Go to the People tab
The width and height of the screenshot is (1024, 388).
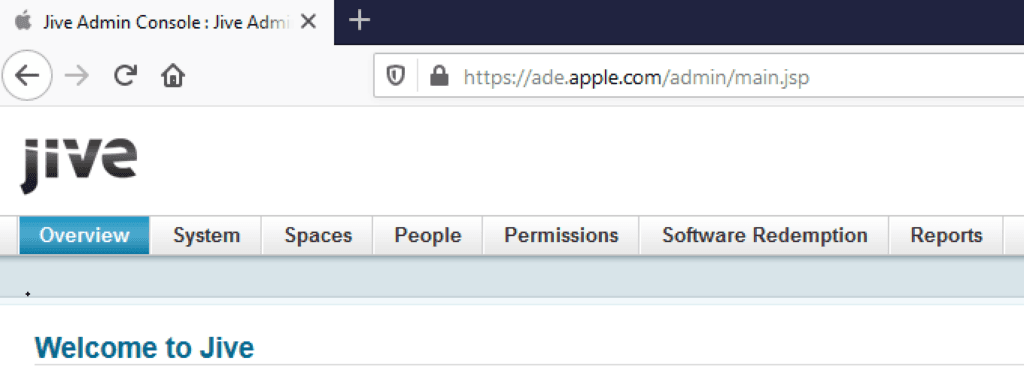click(x=428, y=235)
